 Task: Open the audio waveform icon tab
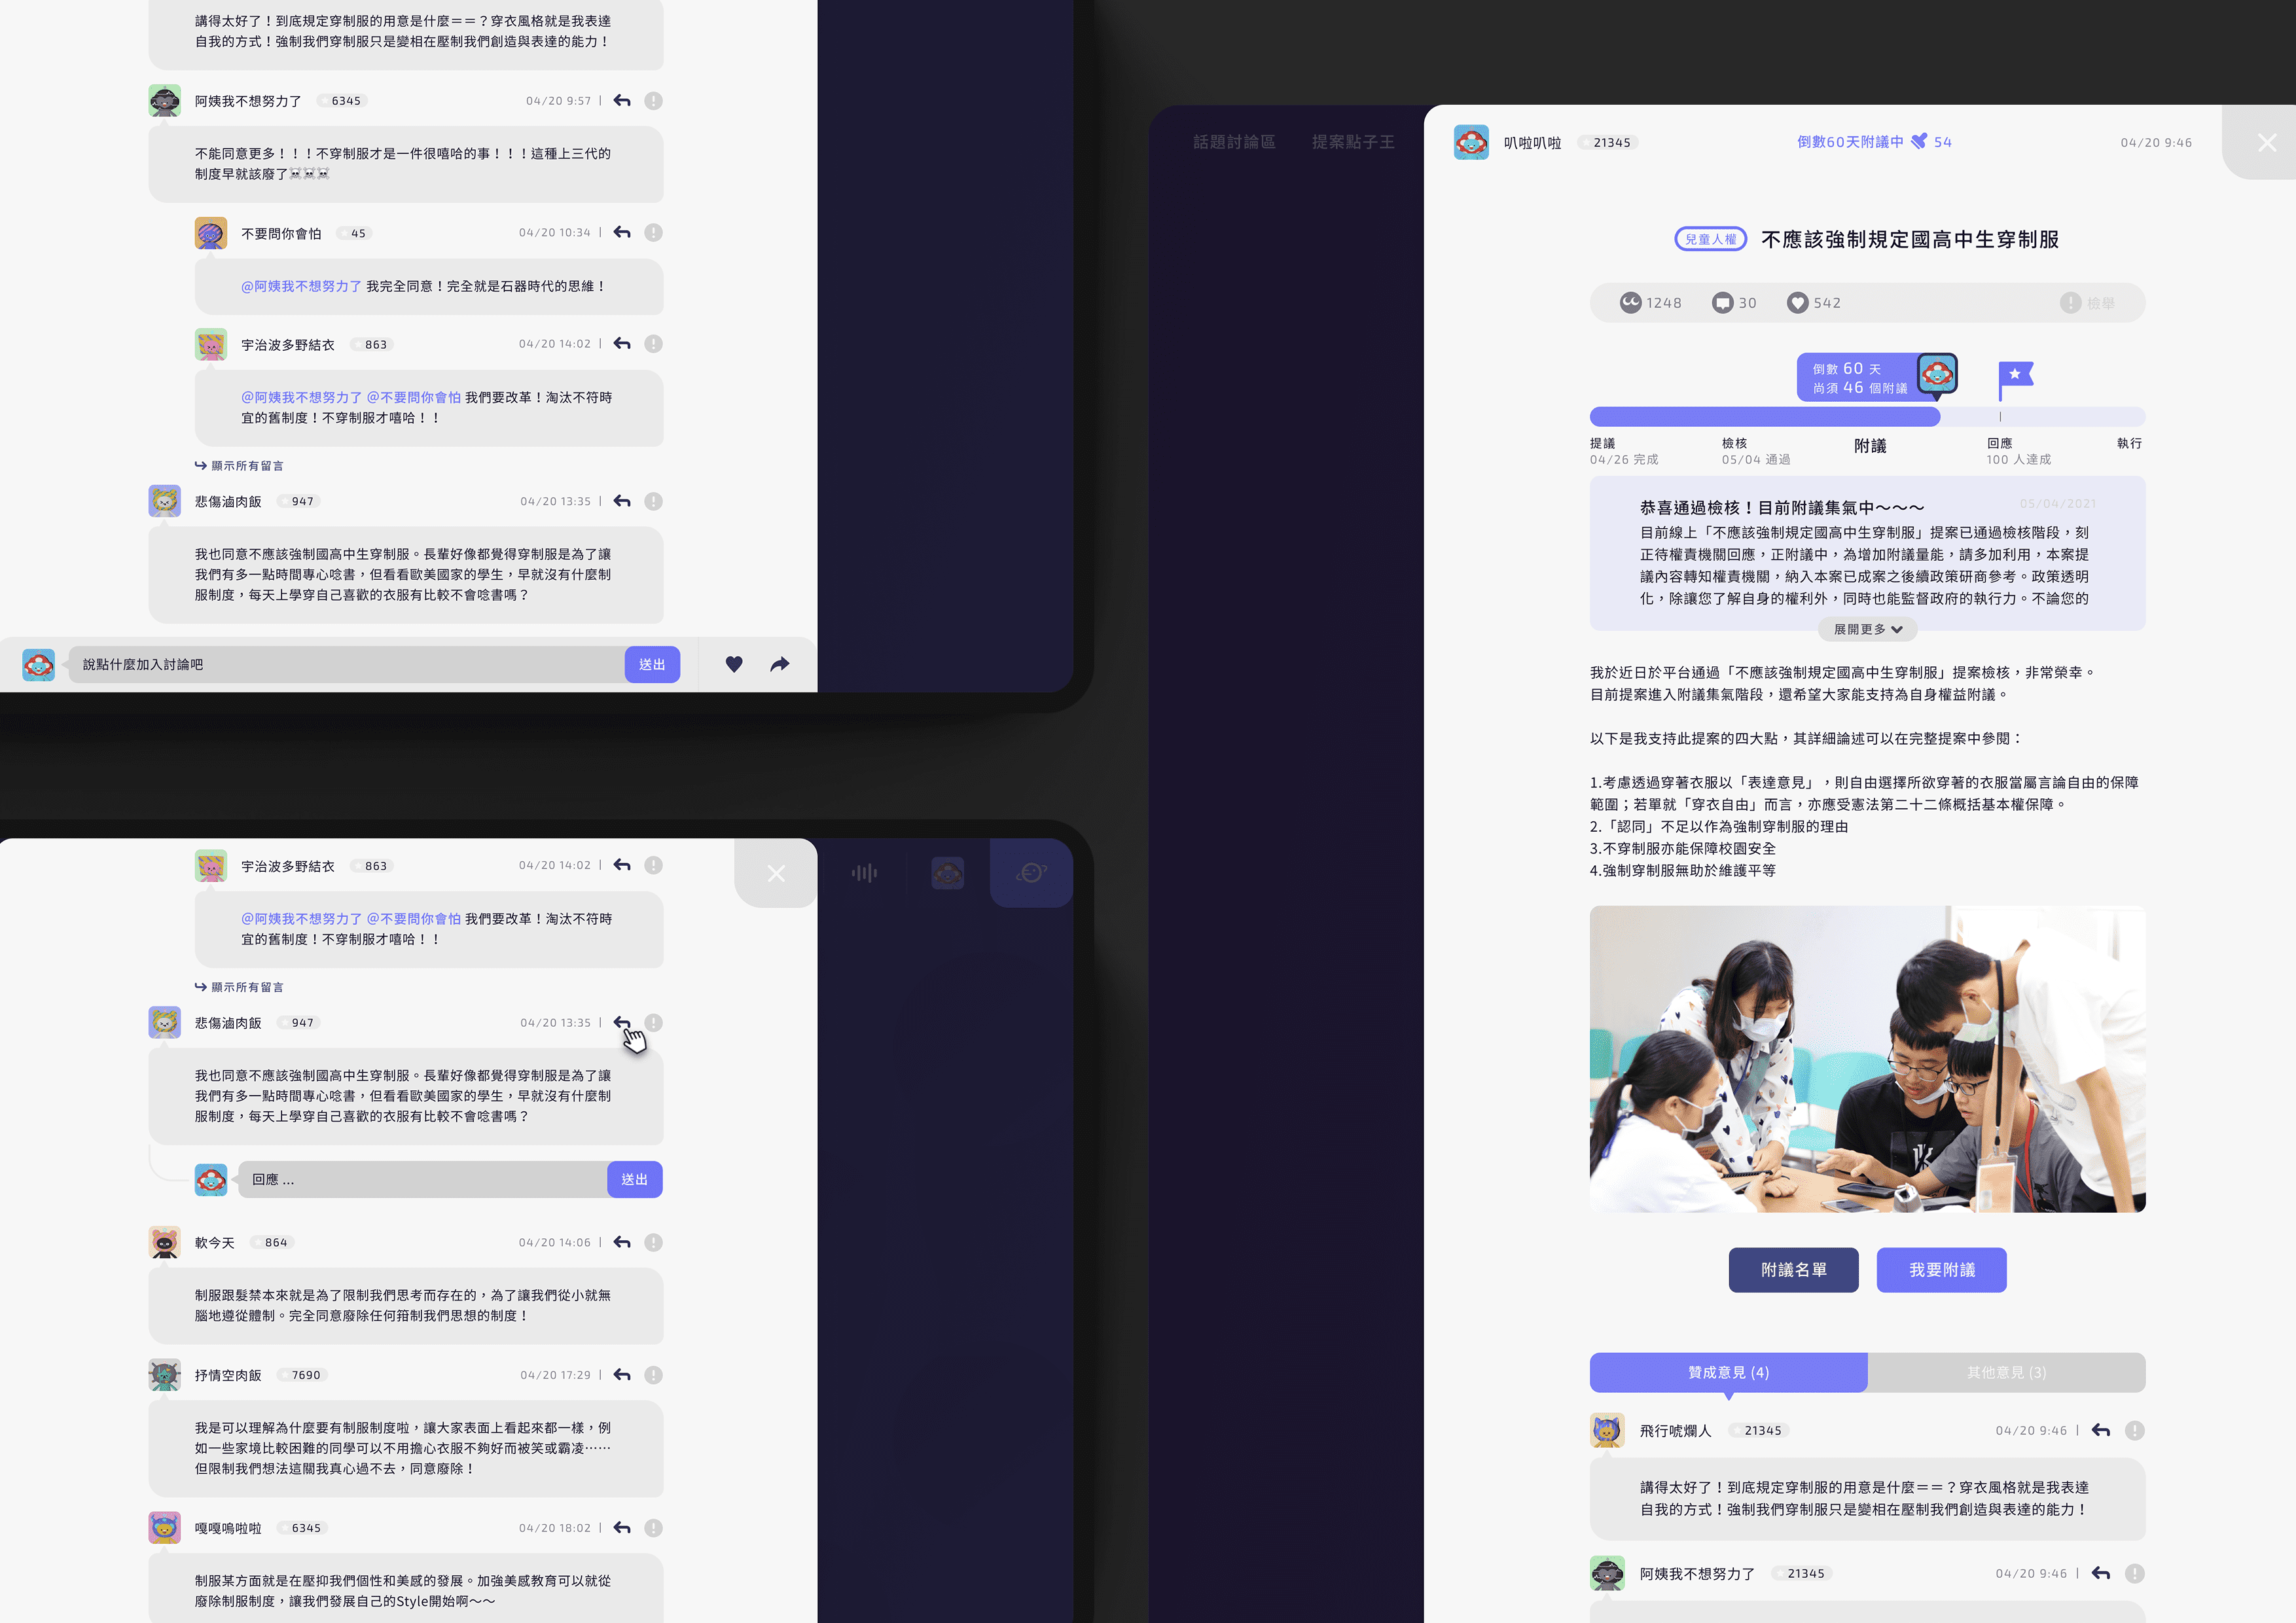864,873
